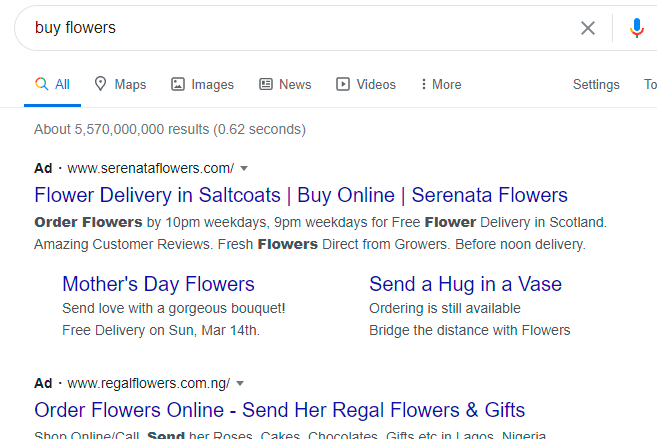Click the News newspaper icon
The image size is (657, 439).
266,84
